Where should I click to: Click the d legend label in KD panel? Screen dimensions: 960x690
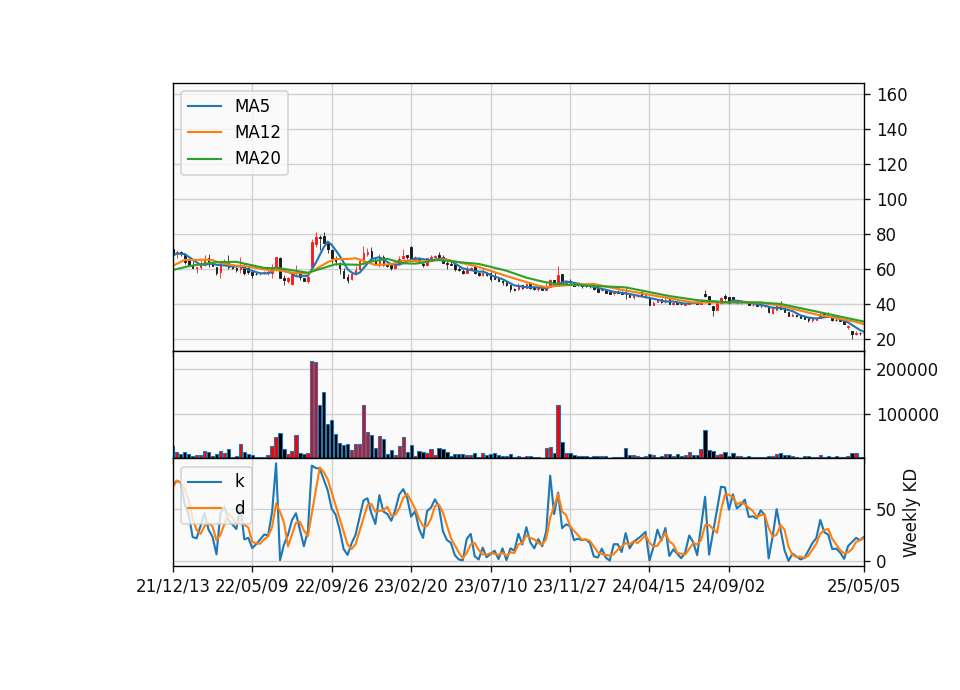pos(239,508)
